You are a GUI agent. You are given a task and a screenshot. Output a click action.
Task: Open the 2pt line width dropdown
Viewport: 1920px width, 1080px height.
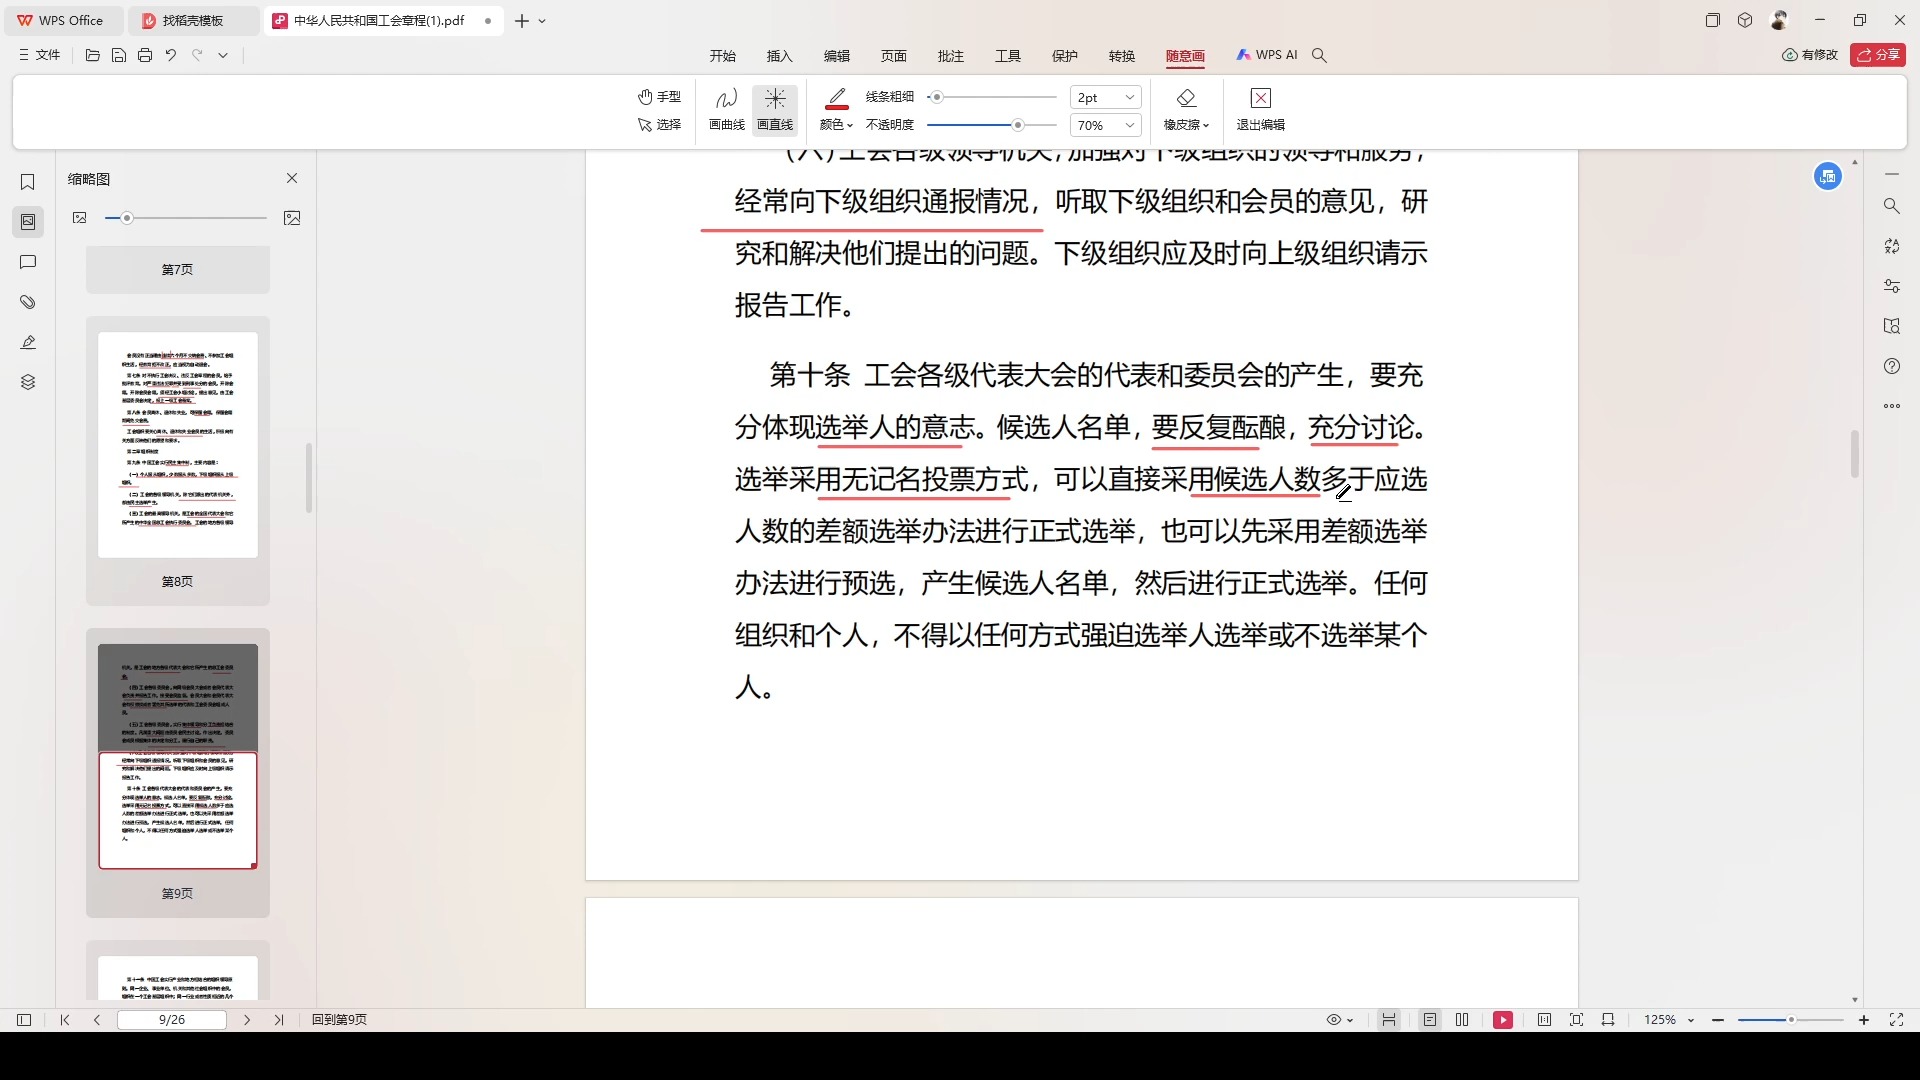[1105, 97]
